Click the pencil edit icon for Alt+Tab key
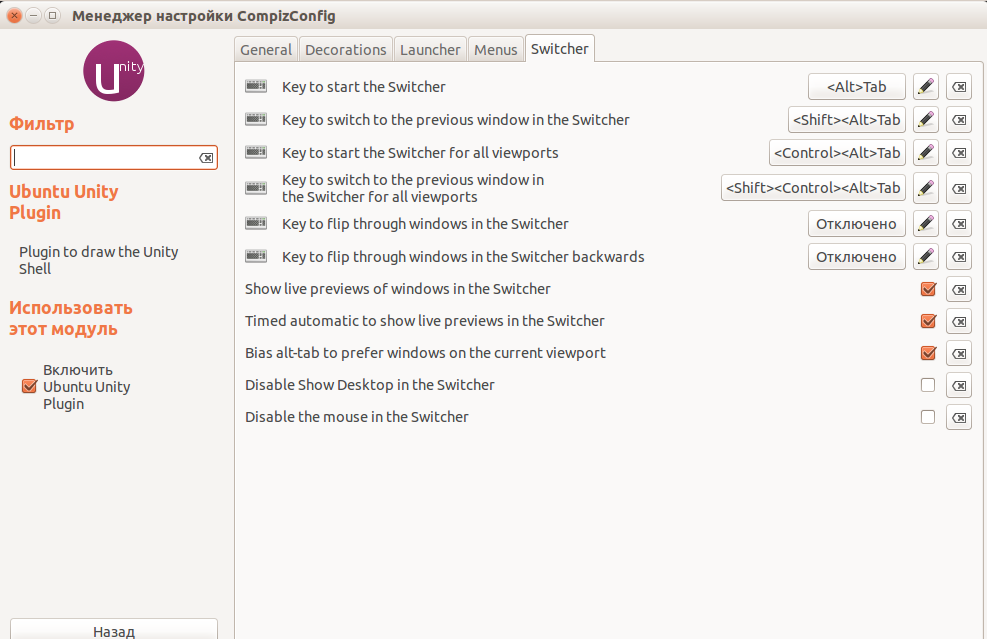 [x=926, y=87]
